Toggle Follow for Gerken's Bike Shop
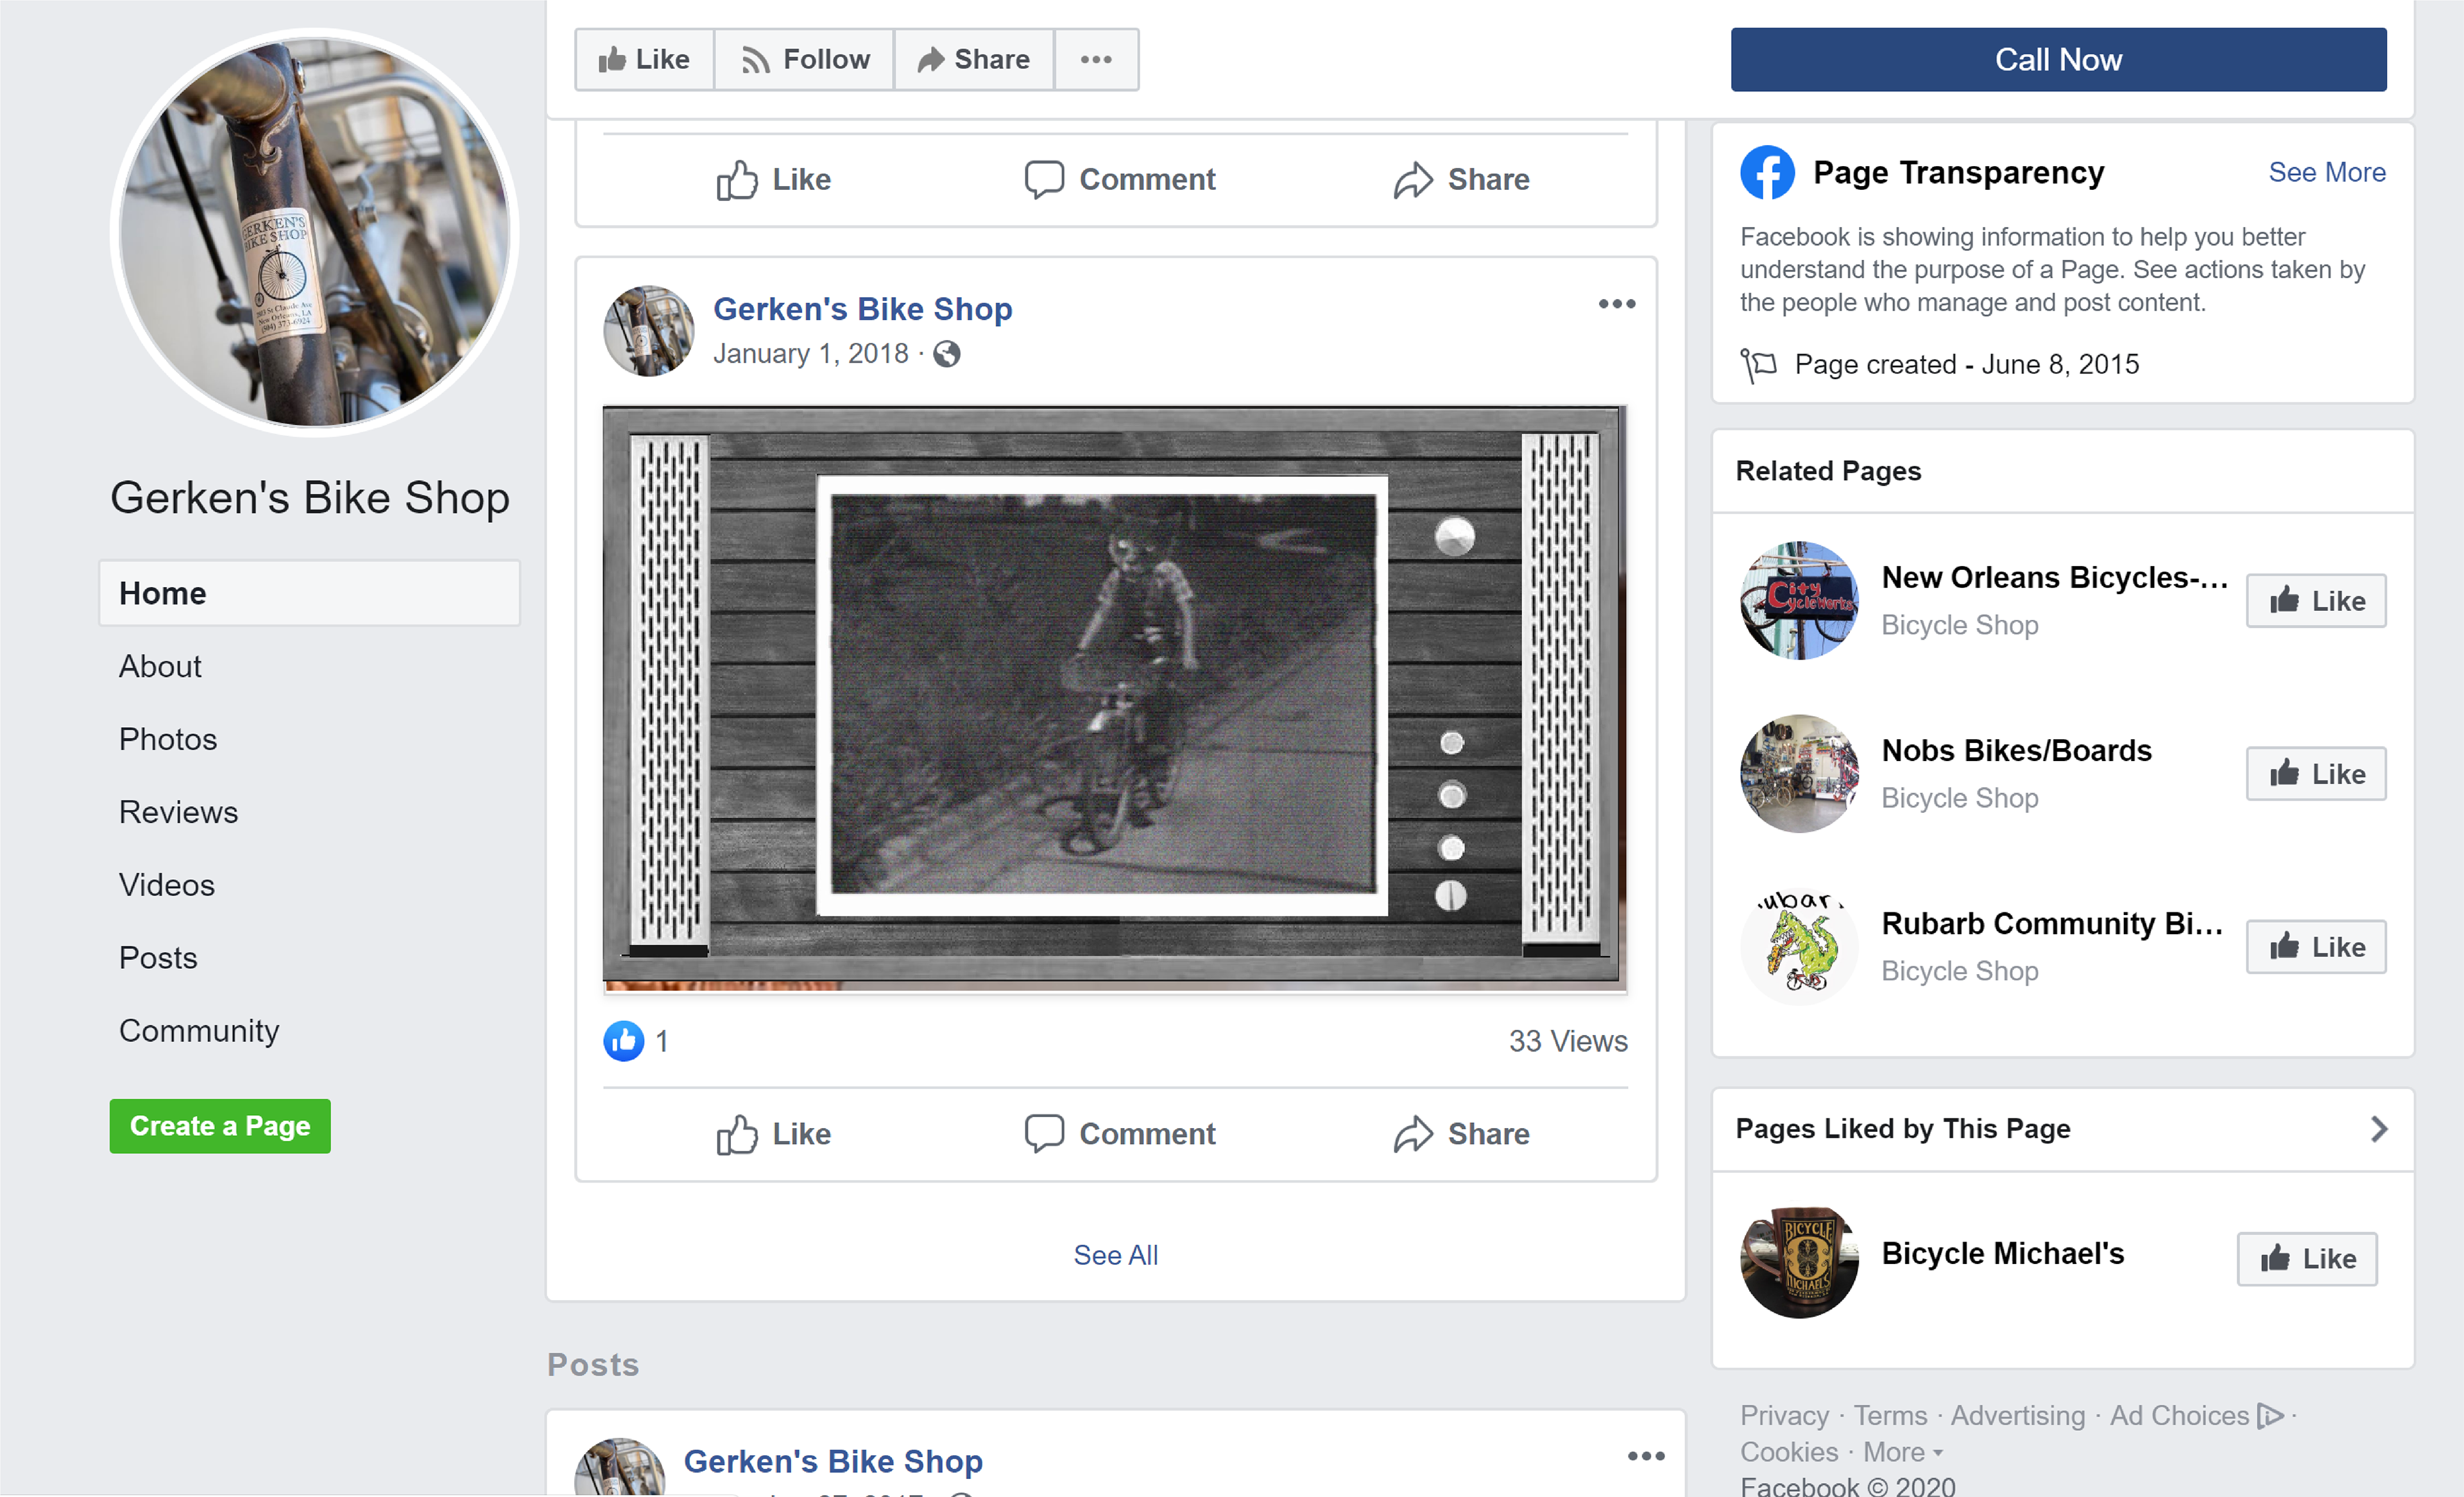The width and height of the screenshot is (2464, 1497). [804, 60]
